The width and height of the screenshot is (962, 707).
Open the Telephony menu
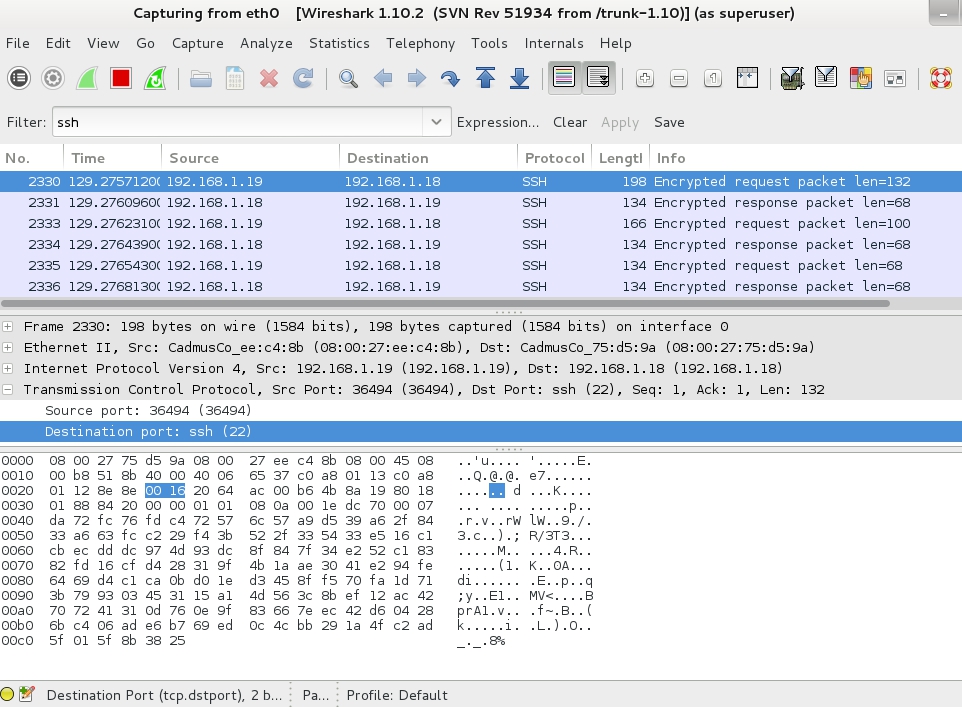[x=420, y=43]
